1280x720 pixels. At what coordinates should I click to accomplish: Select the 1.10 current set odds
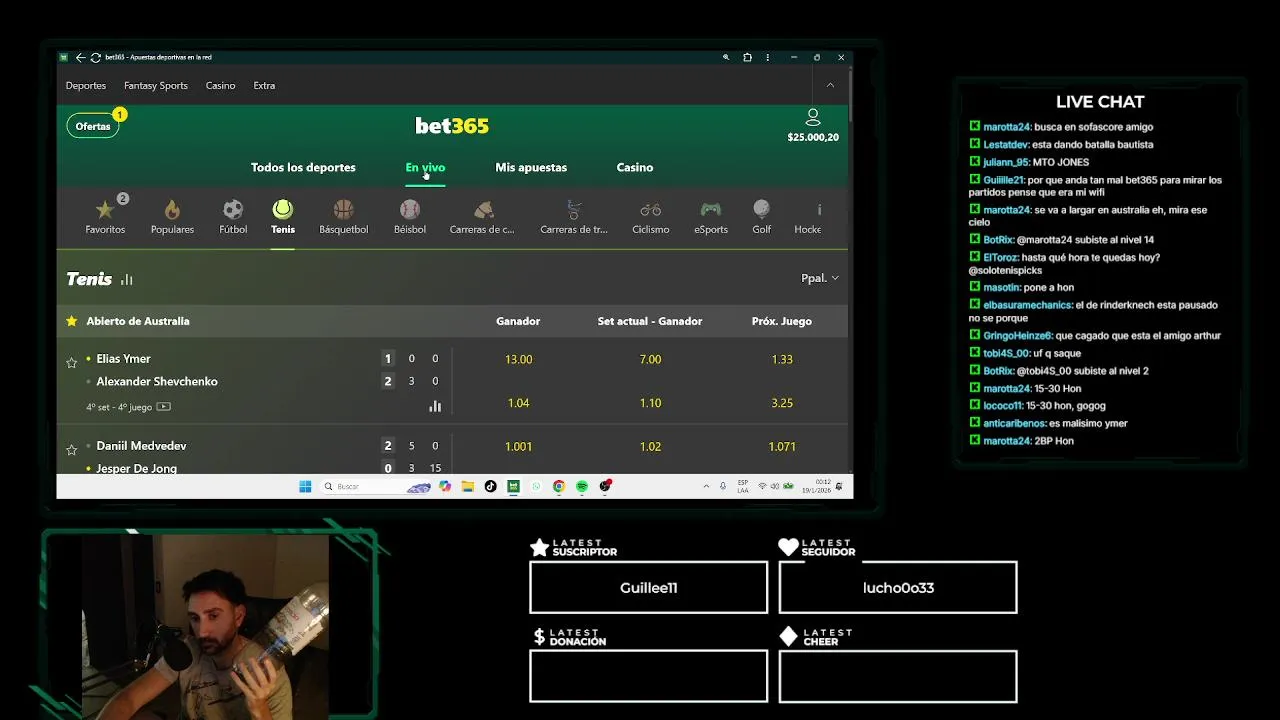pos(650,403)
